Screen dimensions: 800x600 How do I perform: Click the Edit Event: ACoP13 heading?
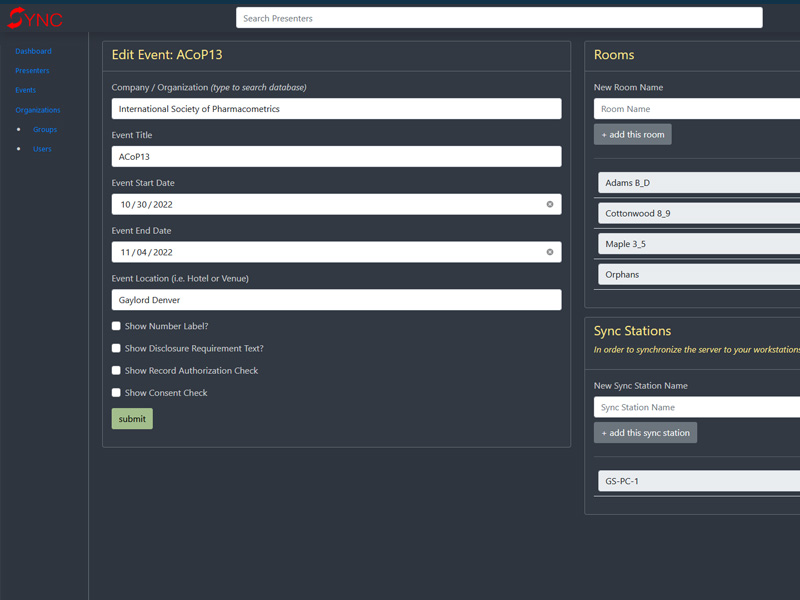[167, 55]
